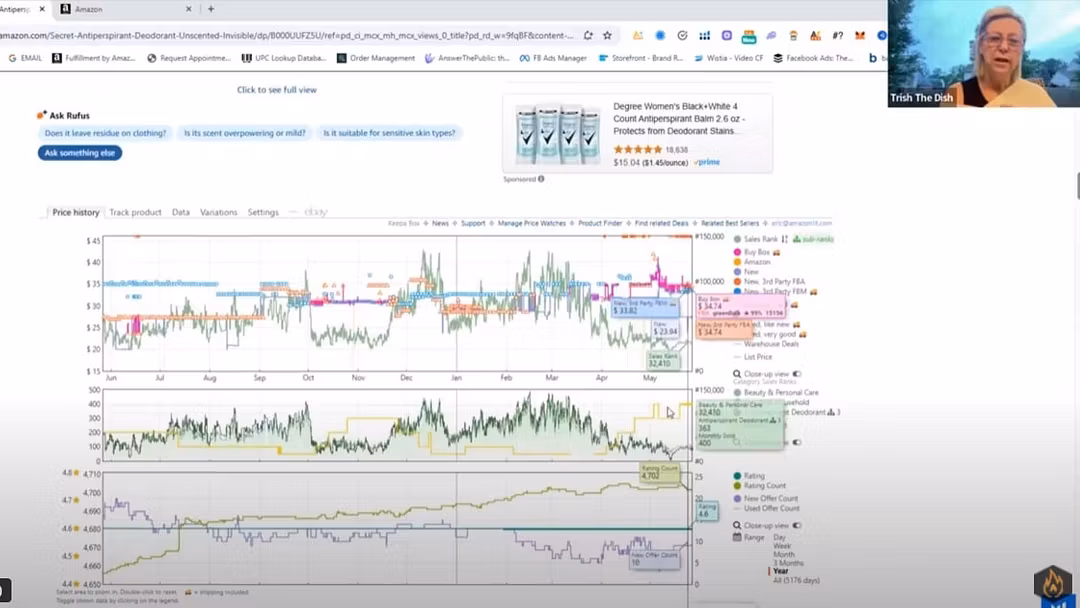Open the FB Ads Manager bookmark
The image size is (1080, 608).
click(553, 58)
